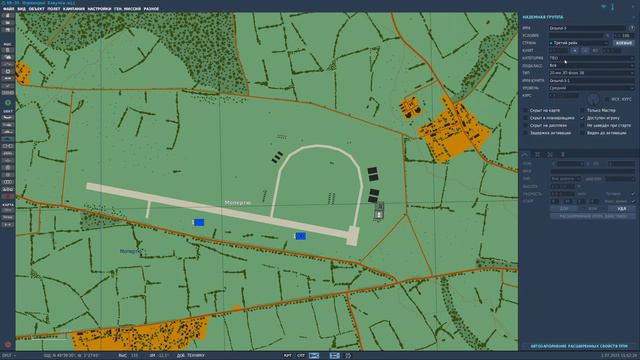Open the ВИД menu
640x360 pixels.
(x=22, y=9)
